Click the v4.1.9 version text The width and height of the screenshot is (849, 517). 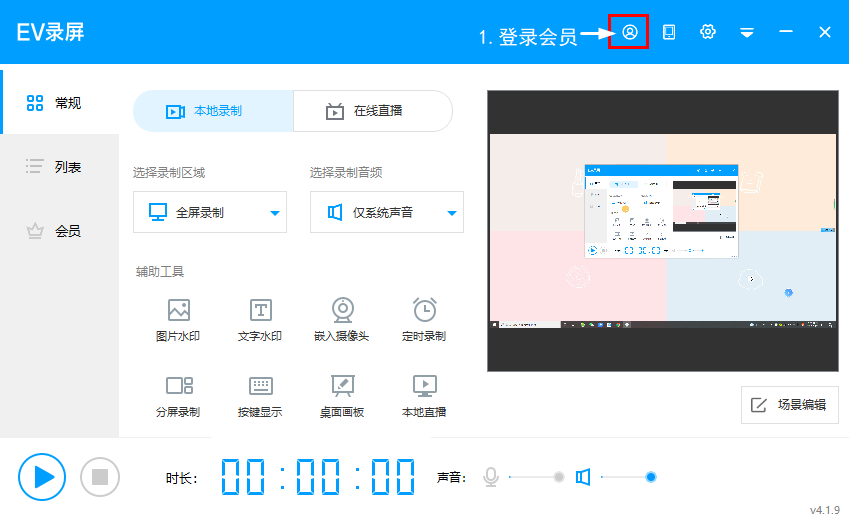[x=825, y=510]
